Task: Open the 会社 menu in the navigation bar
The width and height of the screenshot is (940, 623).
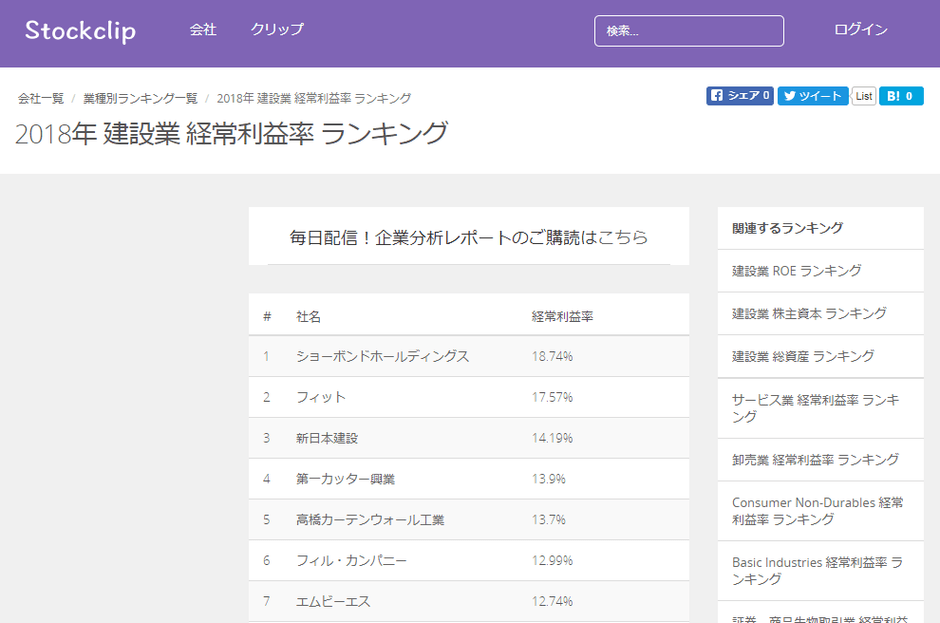Action: (x=204, y=31)
